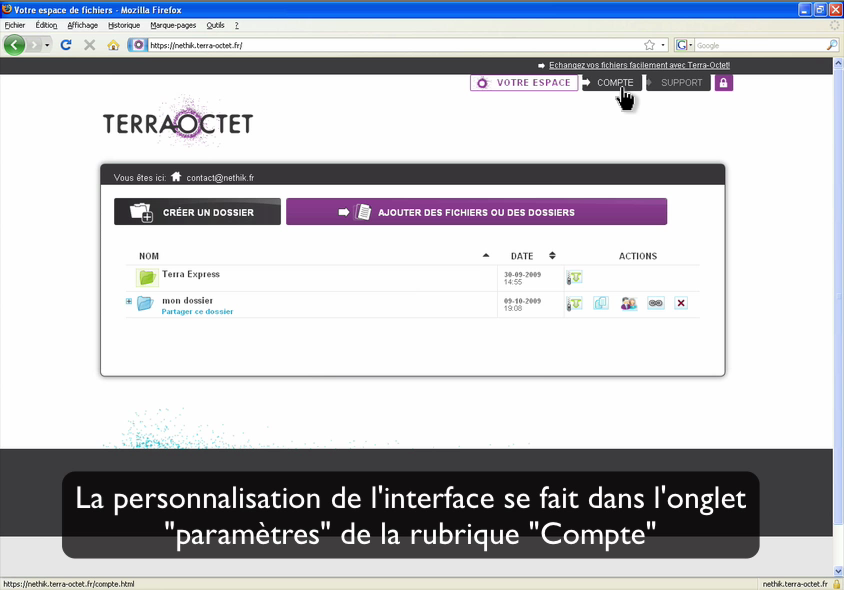The height and width of the screenshot is (590, 844).
Task: Click Créer un dossier button
Action: click(198, 212)
